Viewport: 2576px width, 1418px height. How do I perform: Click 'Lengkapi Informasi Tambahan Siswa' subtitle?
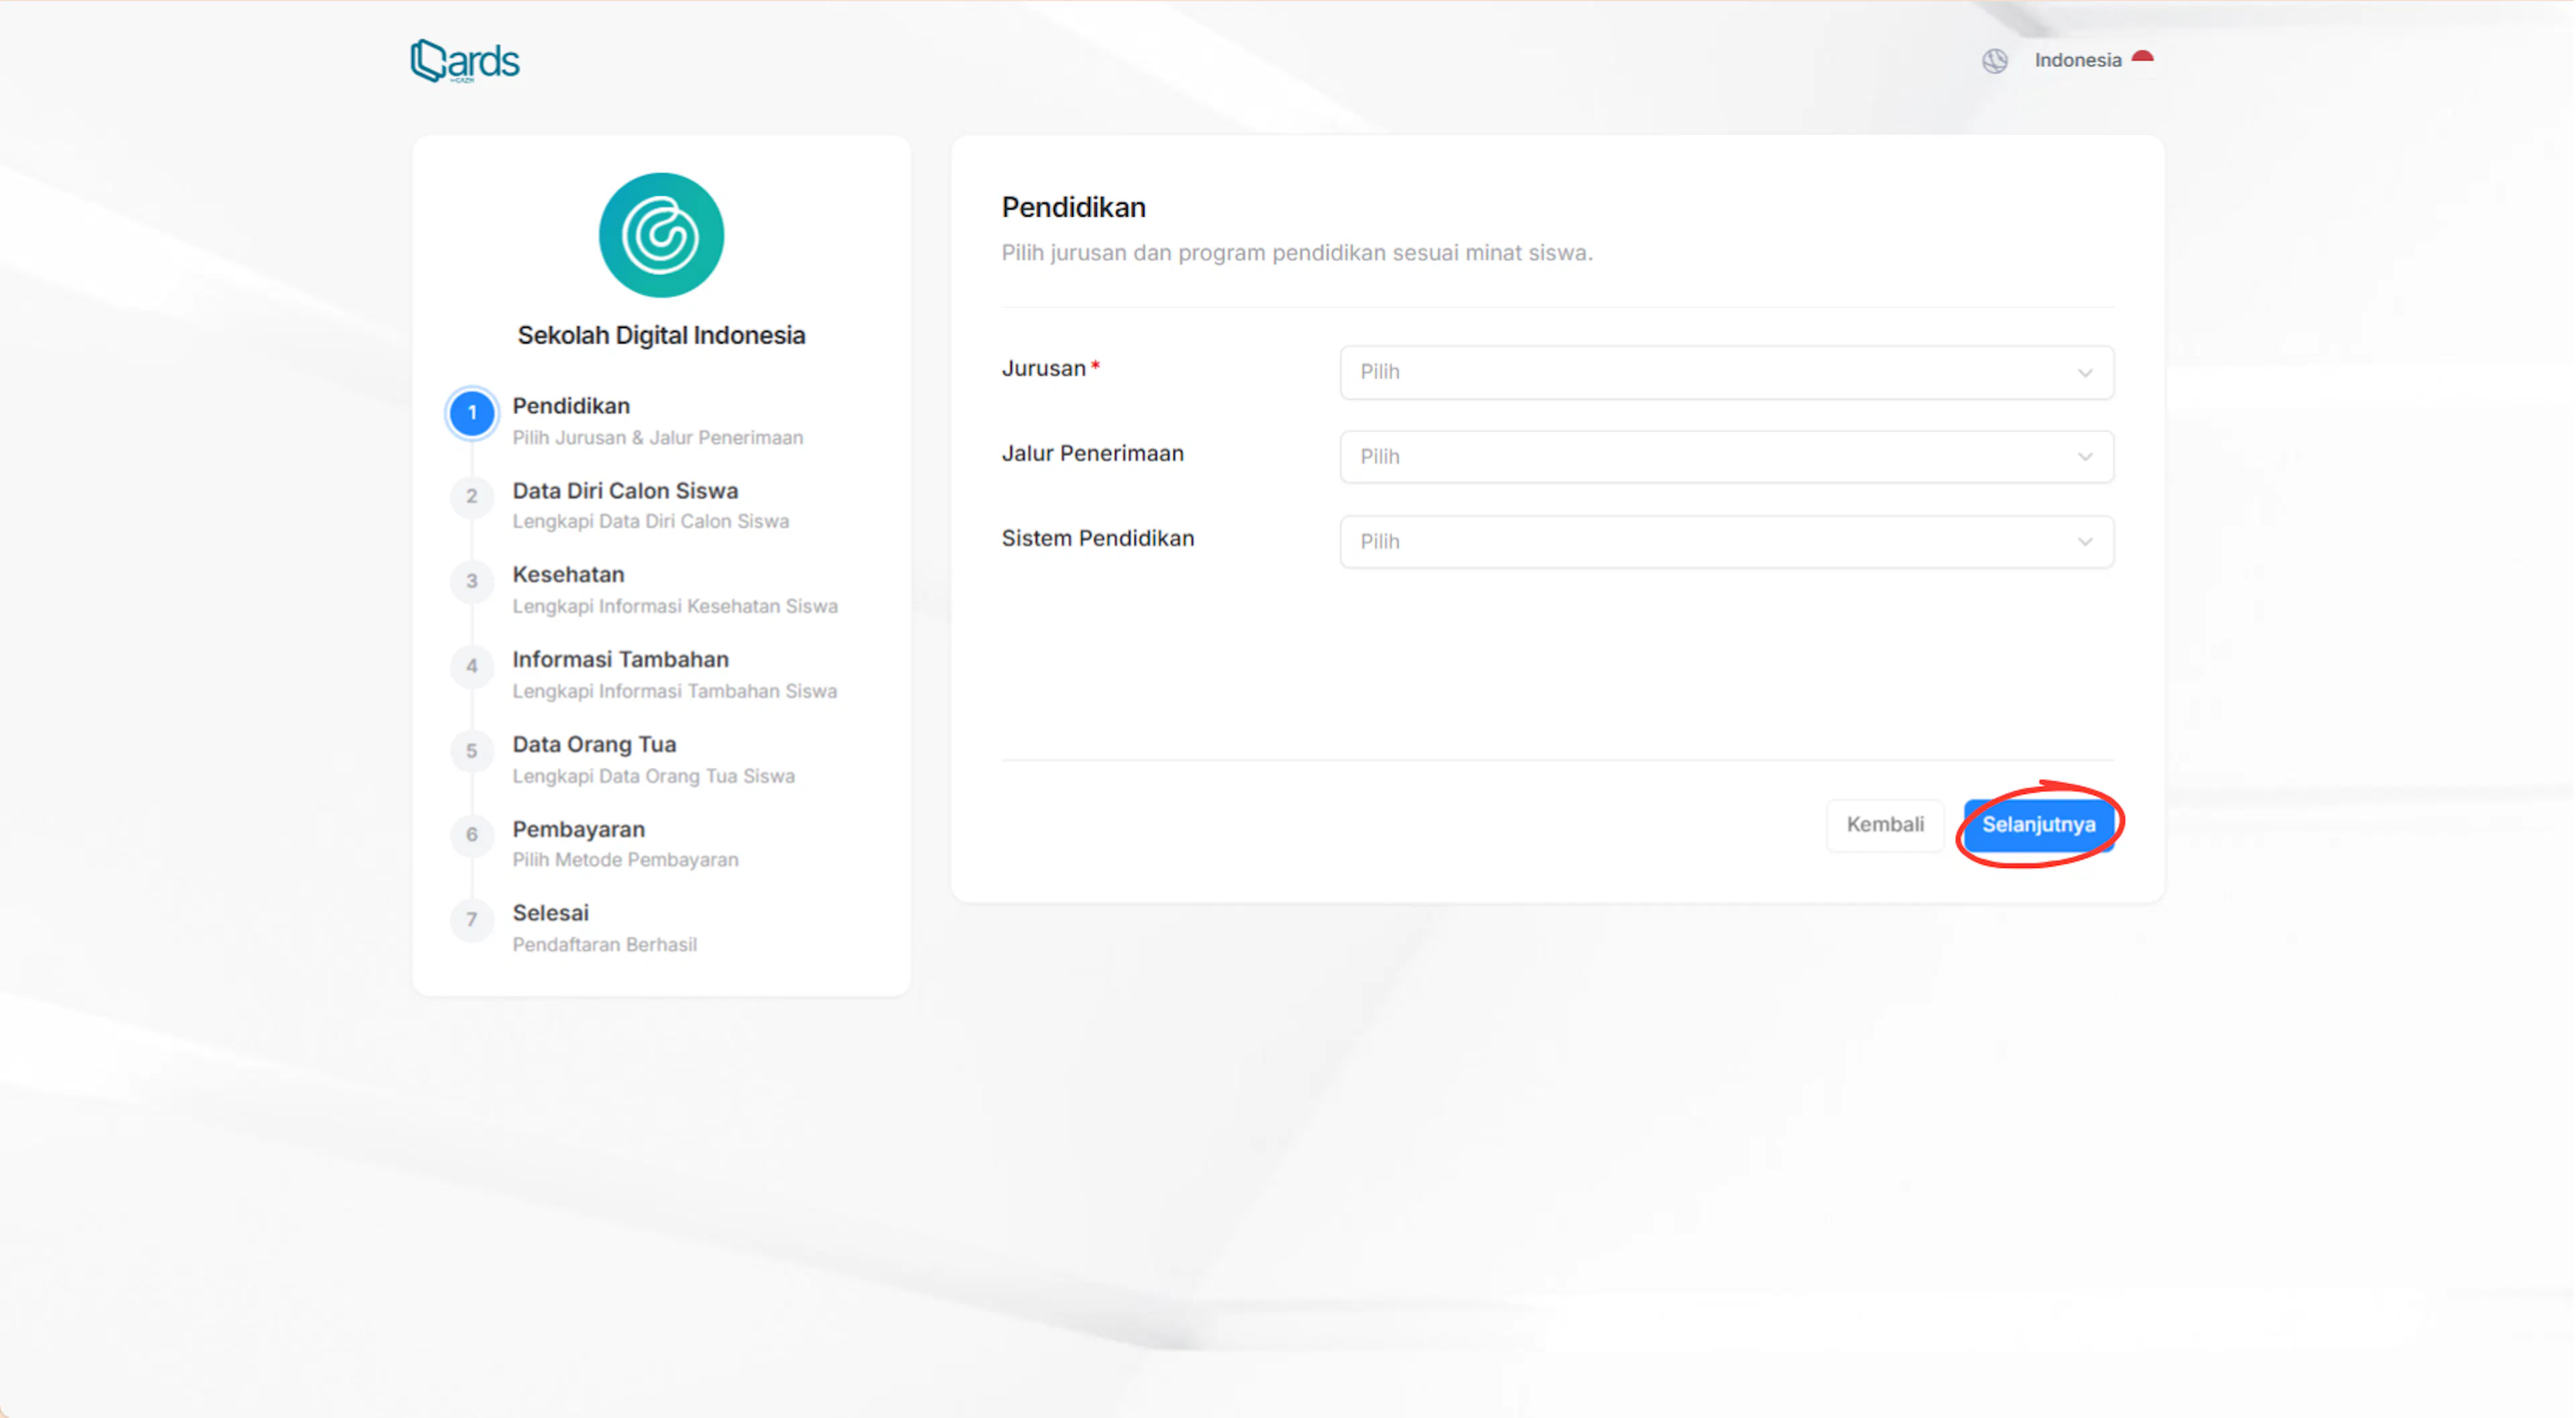(x=675, y=692)
